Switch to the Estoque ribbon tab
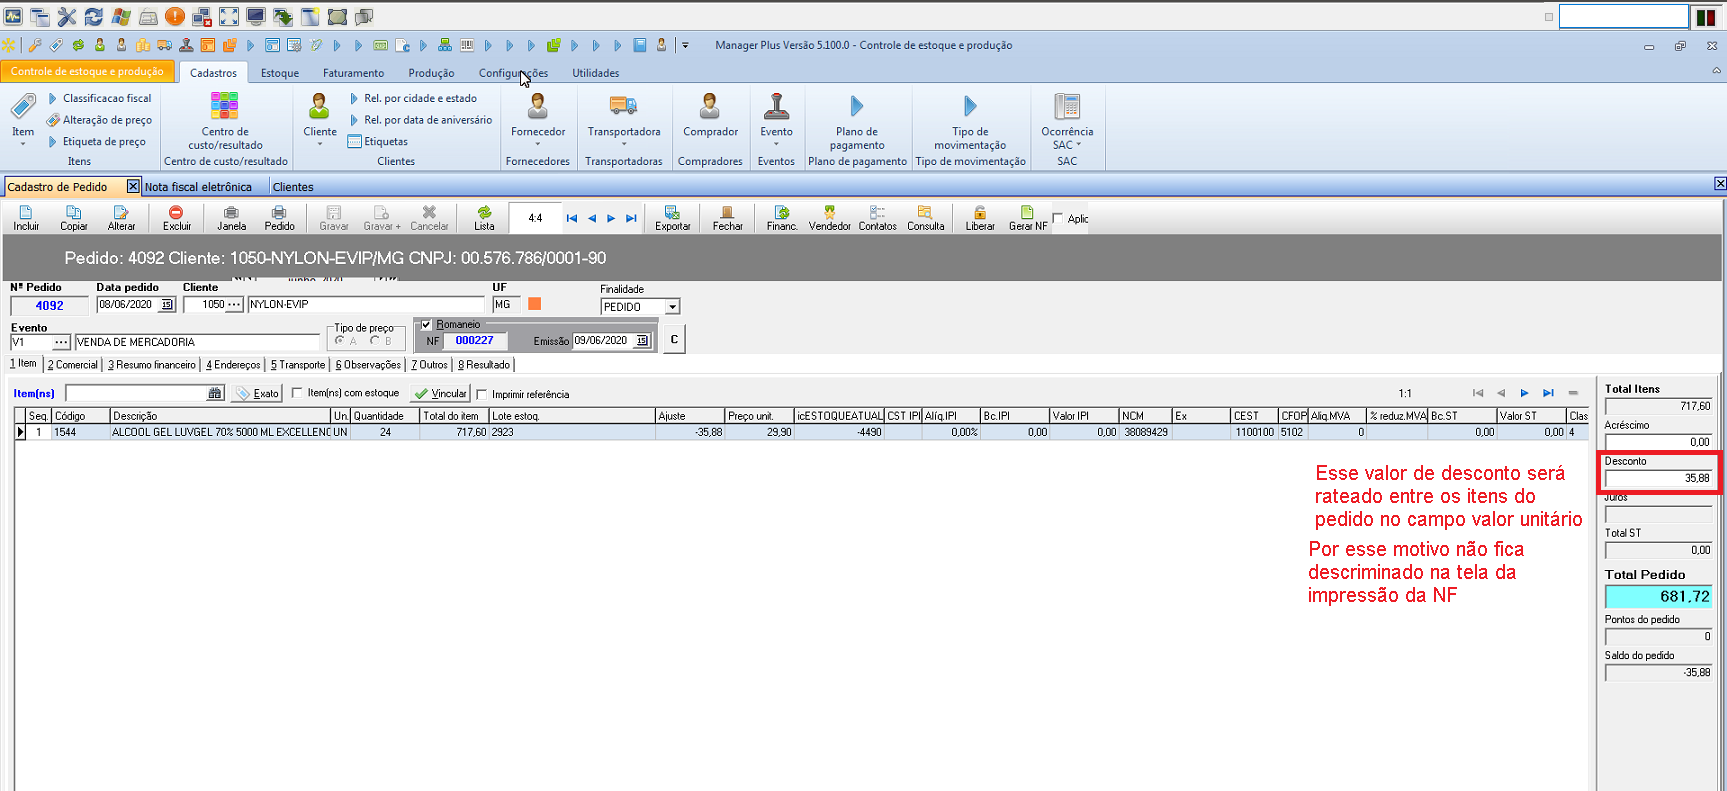Viewport: 1727px width, 791px height. click(280, 73)
